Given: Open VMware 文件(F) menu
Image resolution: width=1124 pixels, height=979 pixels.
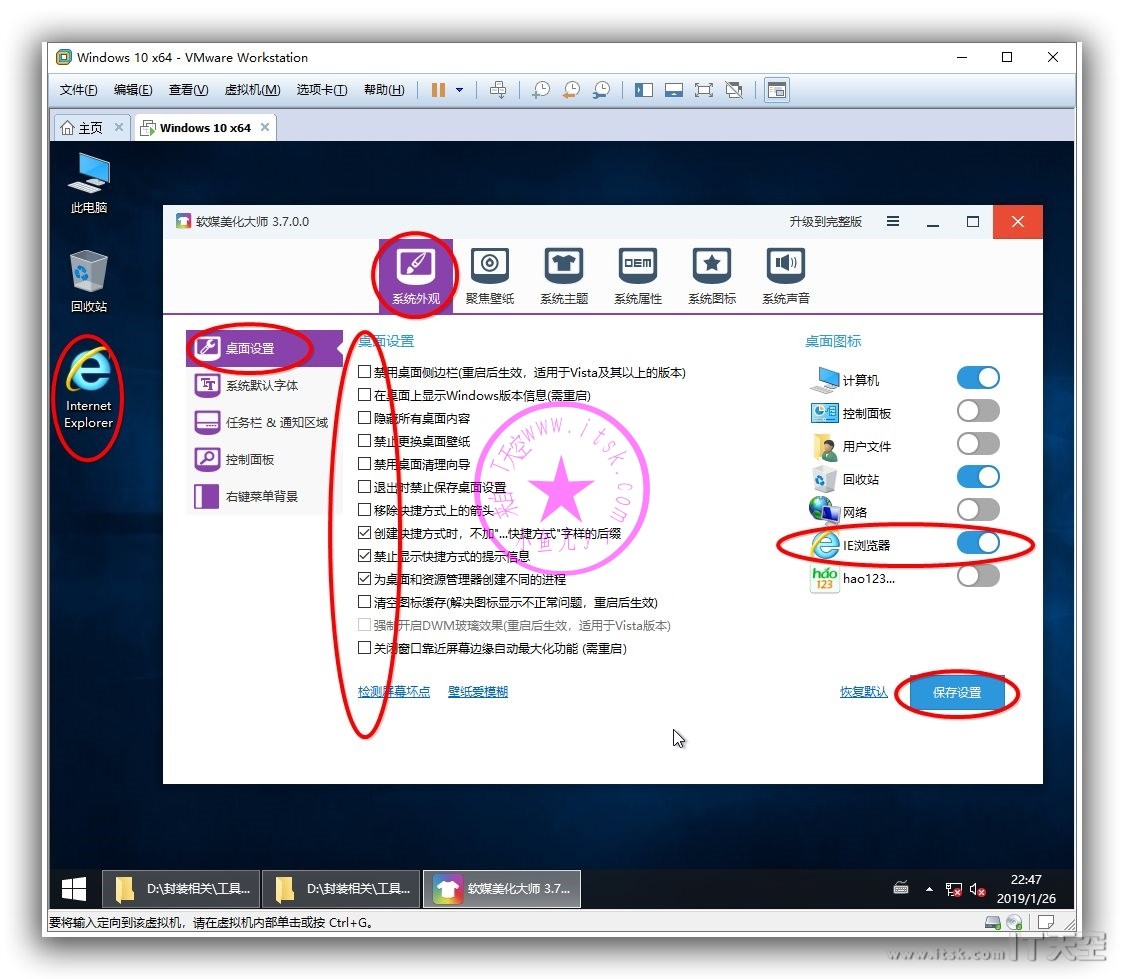Looking at the screenshot, I should tap(78, 90).
